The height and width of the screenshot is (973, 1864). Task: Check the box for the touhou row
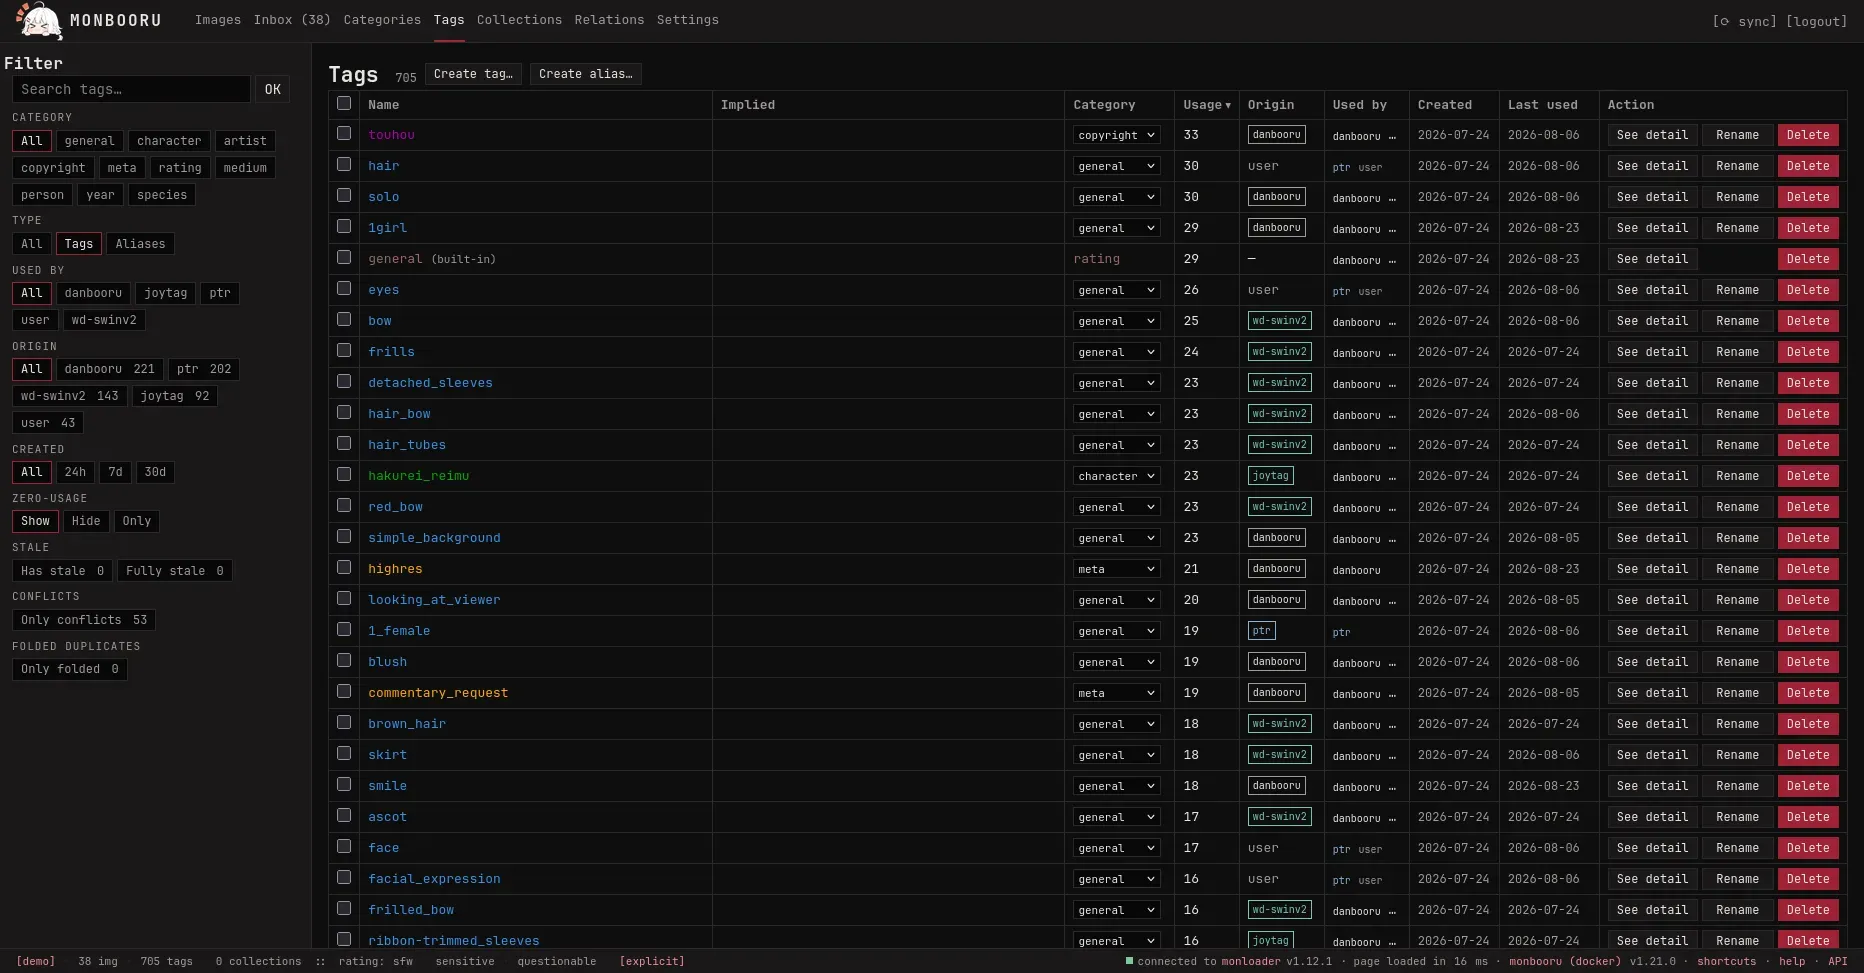344,133
